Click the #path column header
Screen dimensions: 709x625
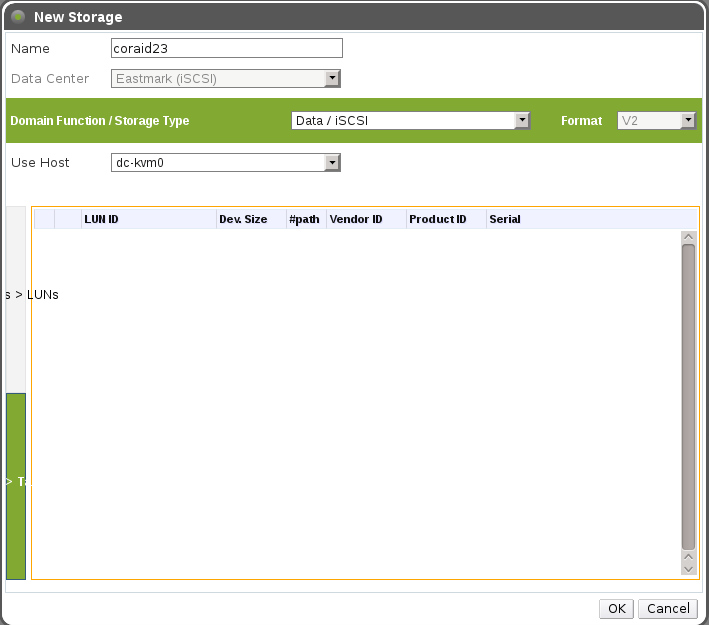[x=305, y=219]
